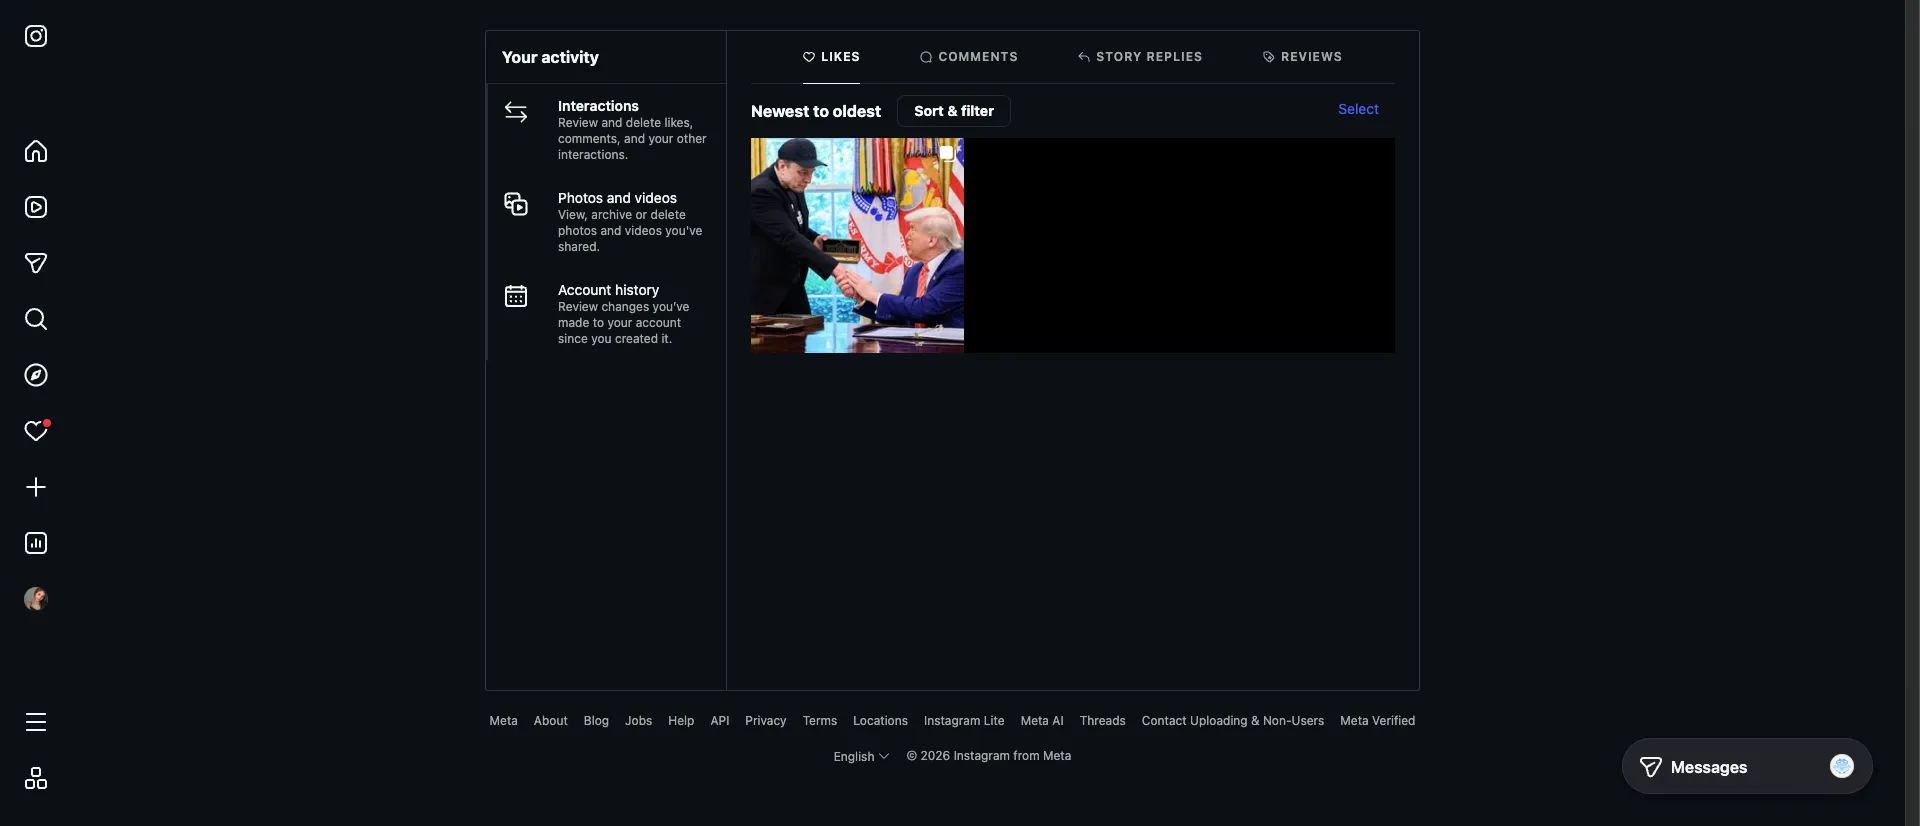Click the Create plus icon
Viewport: 1920px width, 826px height.
[x=36, y=488]
